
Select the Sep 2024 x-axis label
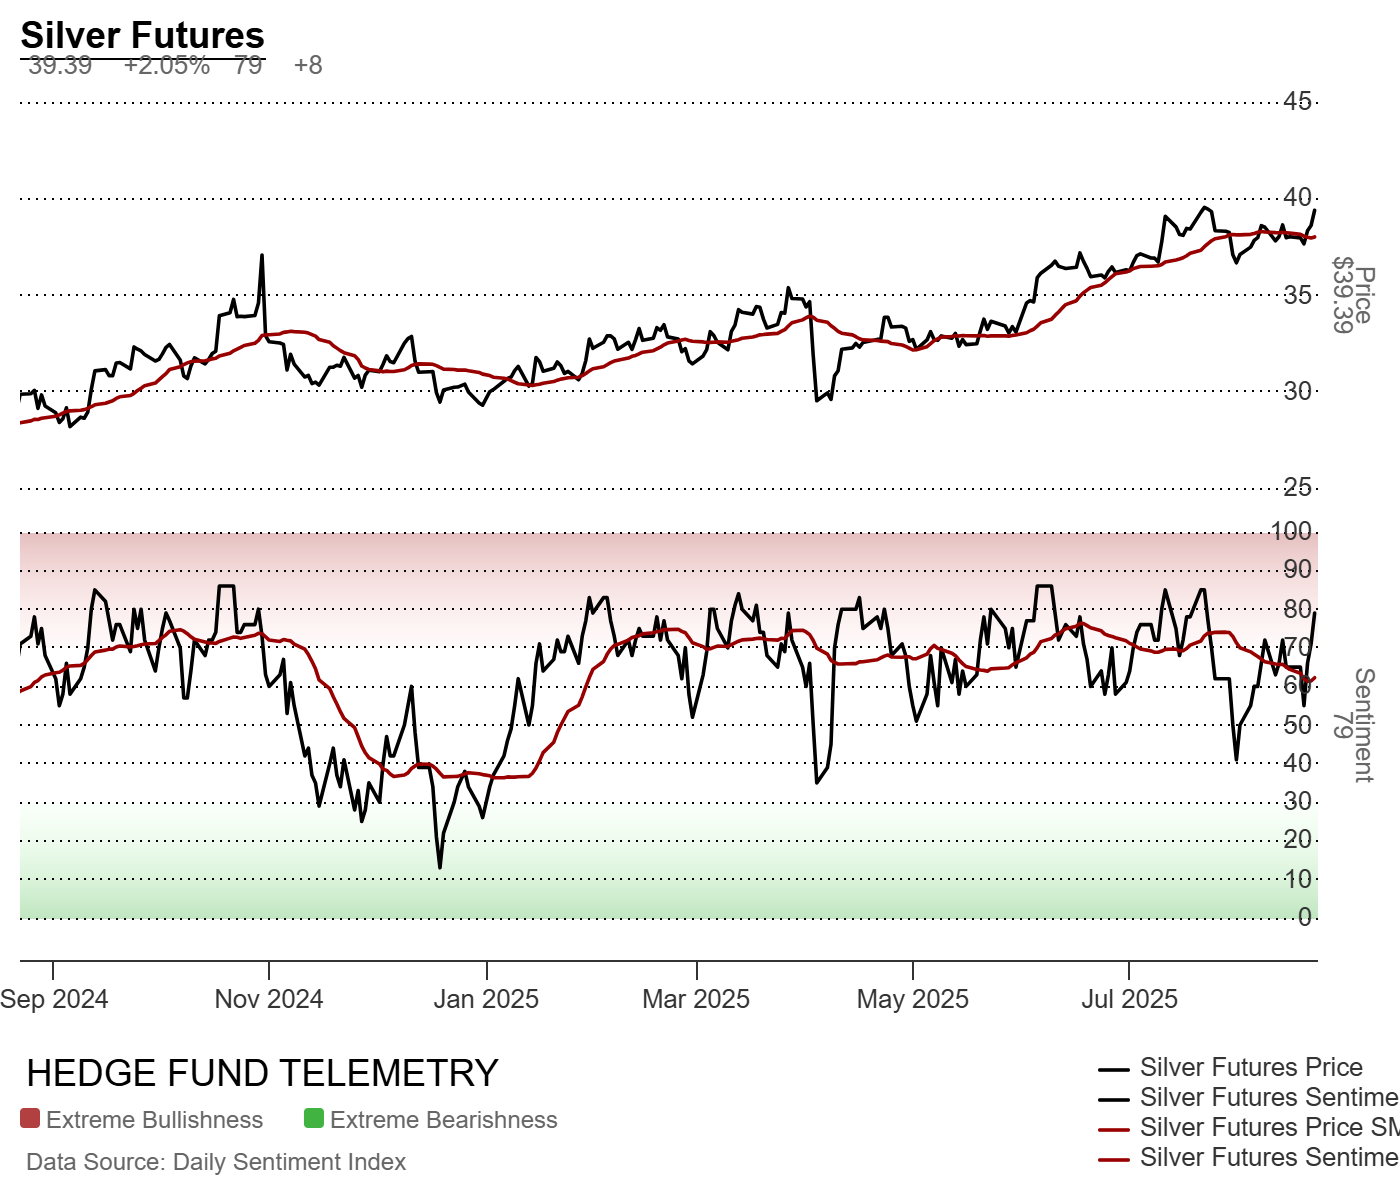[x=54, y=999]
